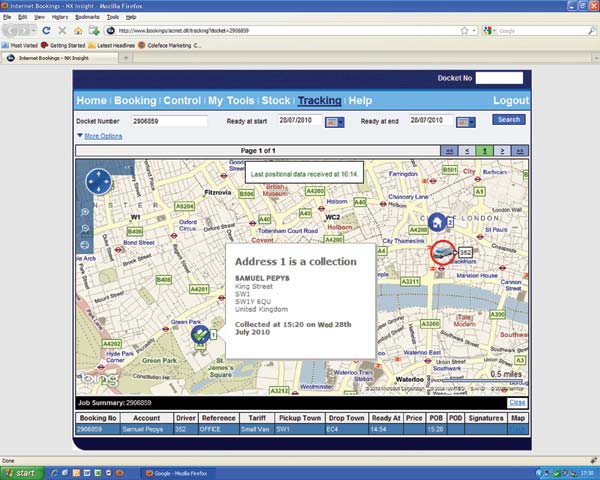Open the Bookmarks menu

tap(87, 17)
